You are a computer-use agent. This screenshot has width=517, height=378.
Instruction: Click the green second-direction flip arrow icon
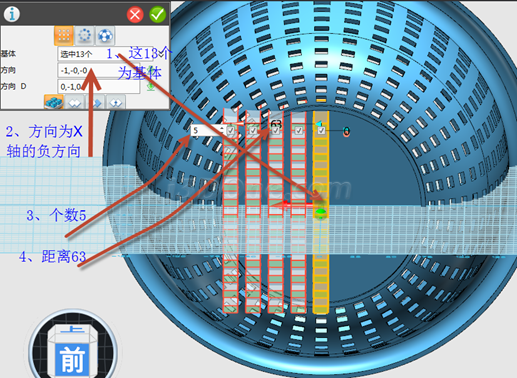[151, 87]
